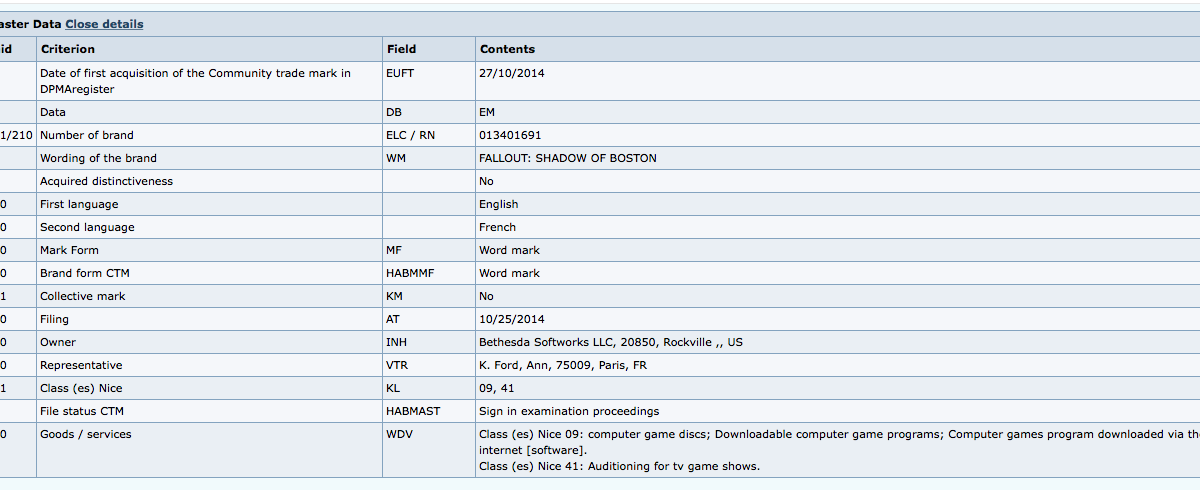
Task: Click the Nice classes value 09, 41
Action: click(x=497, y=388)
